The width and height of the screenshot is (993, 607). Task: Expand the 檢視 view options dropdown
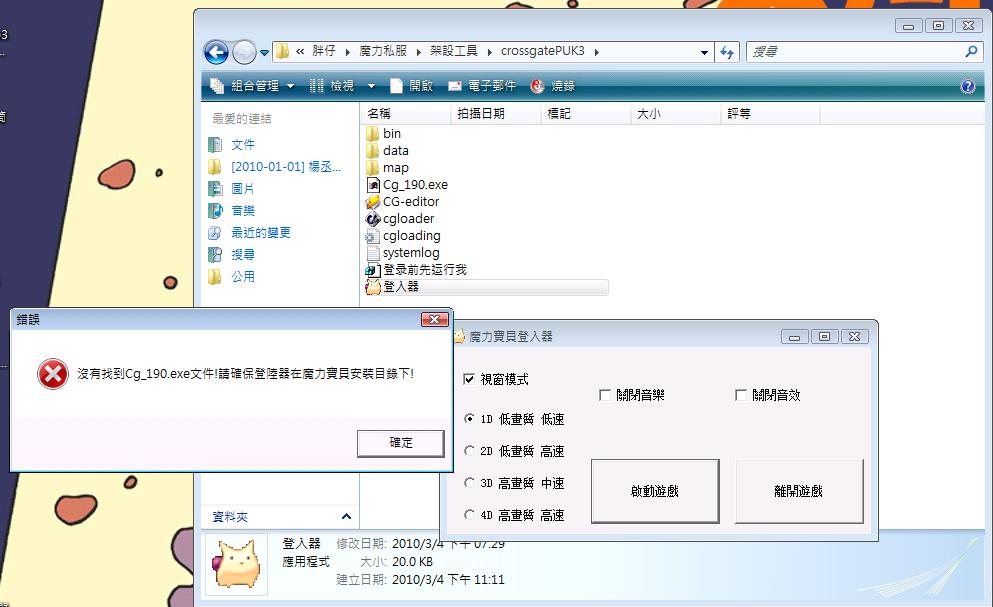coord(371,87)
